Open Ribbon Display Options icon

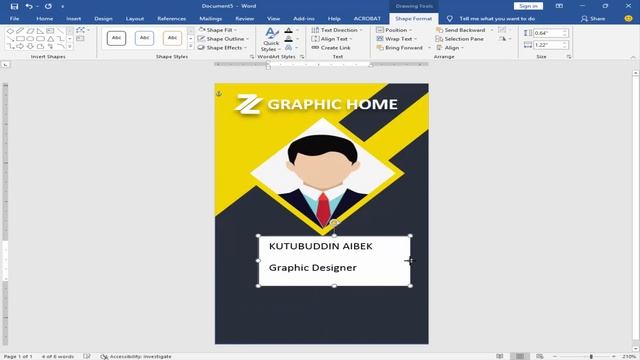tap(559, 6)
